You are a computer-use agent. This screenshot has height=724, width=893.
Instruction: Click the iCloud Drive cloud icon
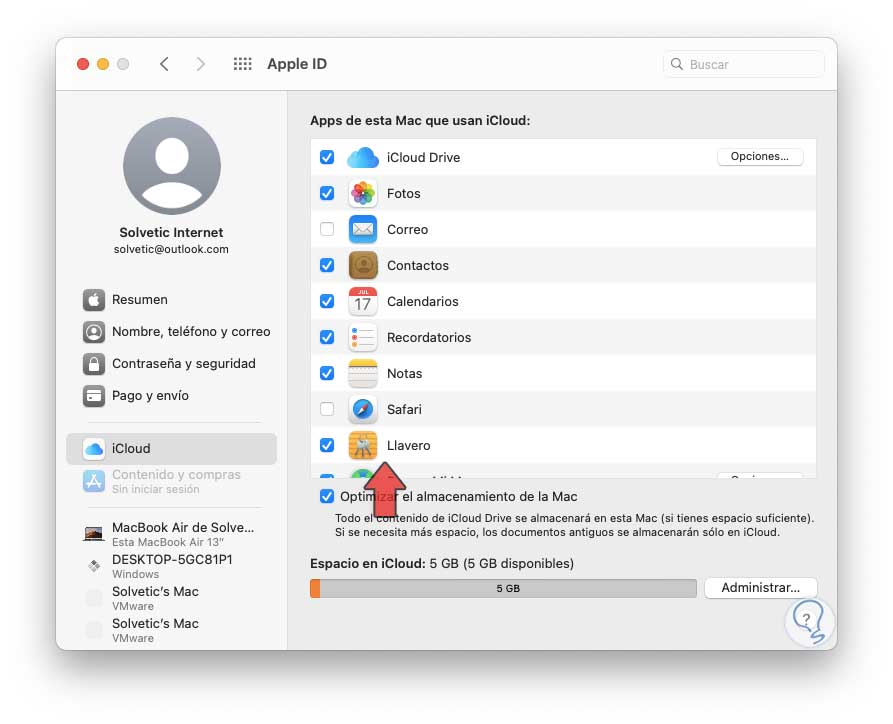(x=363, y=157)
